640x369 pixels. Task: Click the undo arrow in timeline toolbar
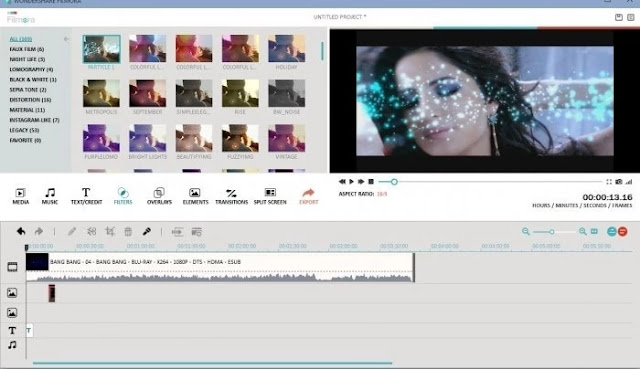[x=21, y=231]
